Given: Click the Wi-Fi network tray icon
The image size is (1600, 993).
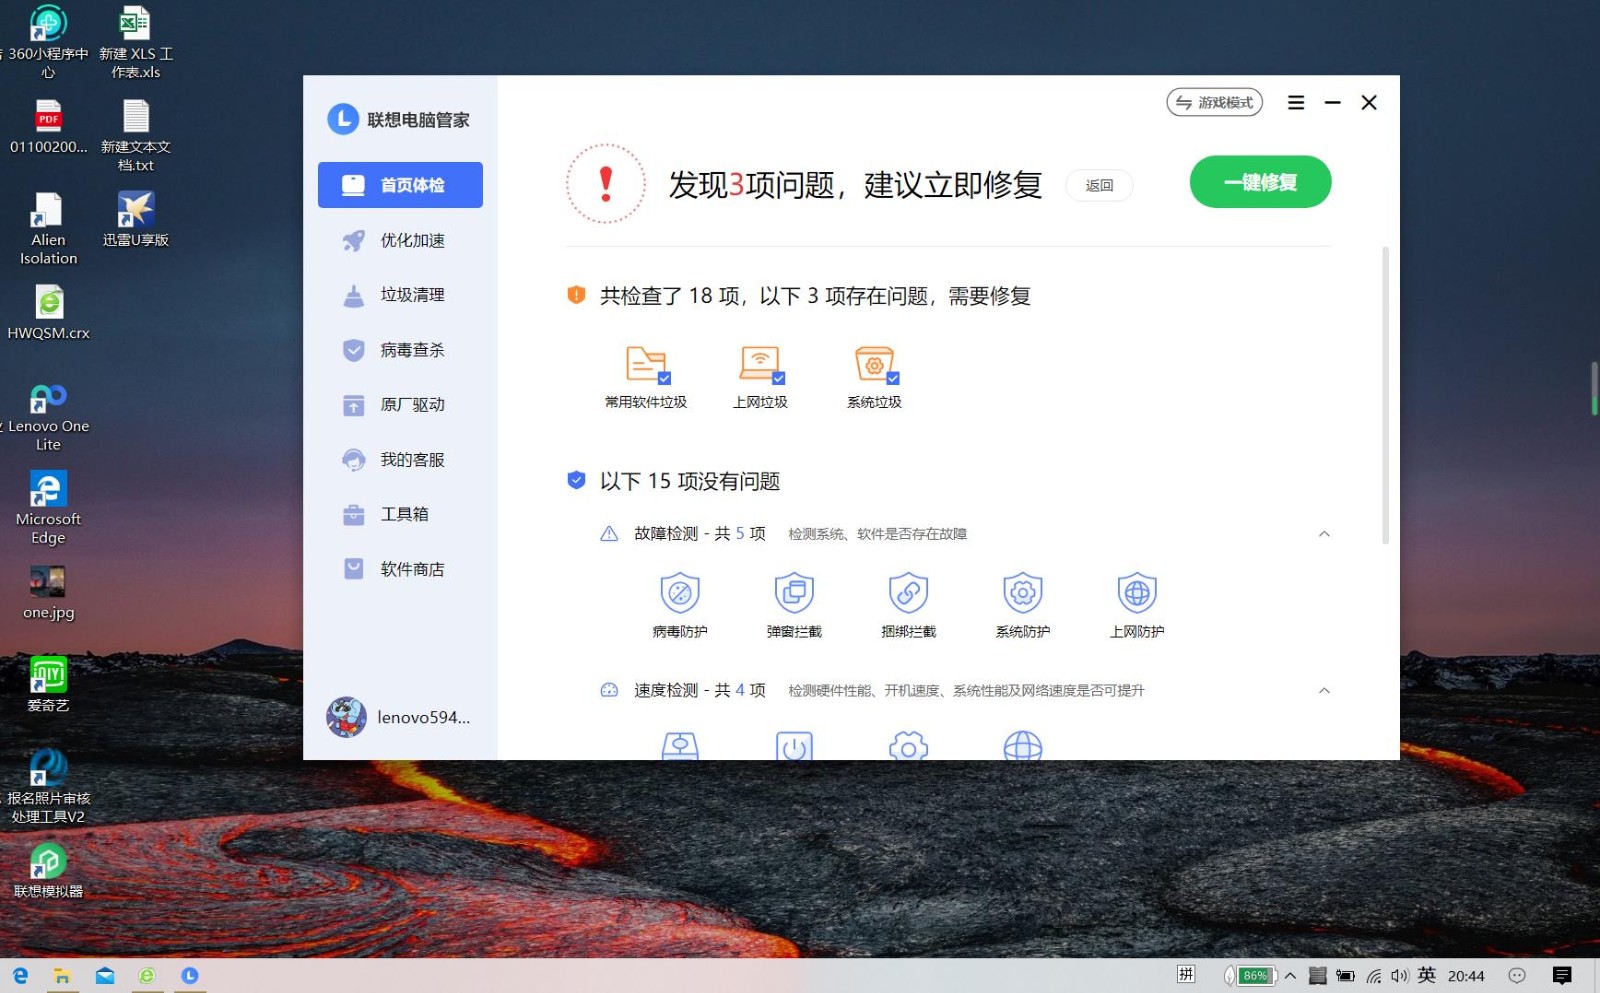Looking at the screenshot, I should pyautogui.click(x=1374, y=976).
